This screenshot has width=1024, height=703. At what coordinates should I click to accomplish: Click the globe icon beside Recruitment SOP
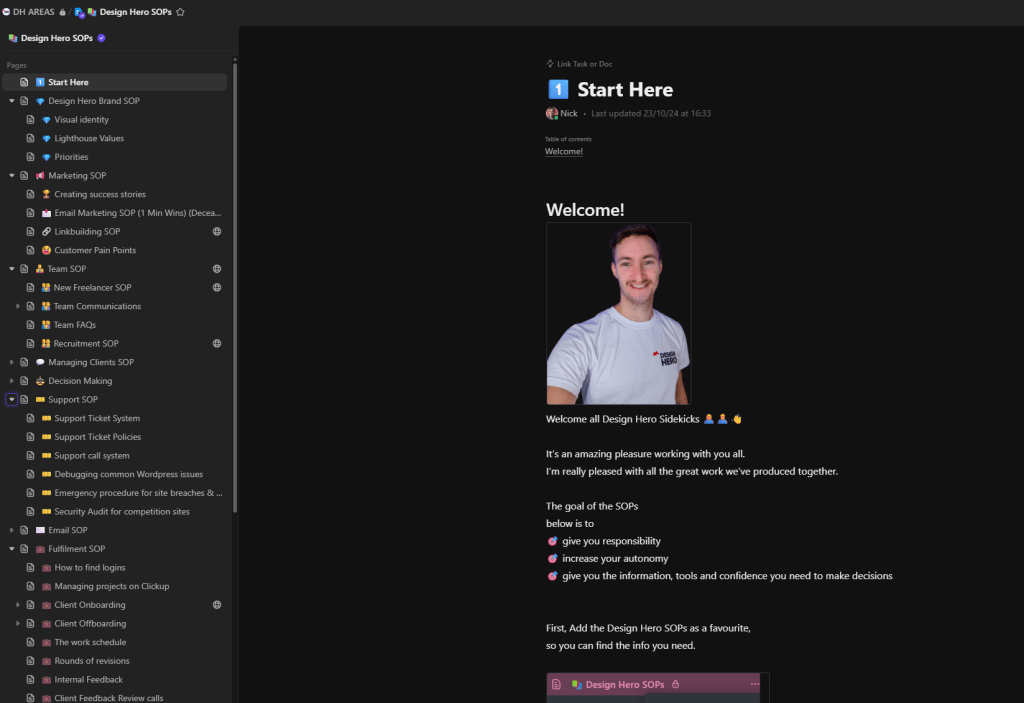[x=217, y=344]
